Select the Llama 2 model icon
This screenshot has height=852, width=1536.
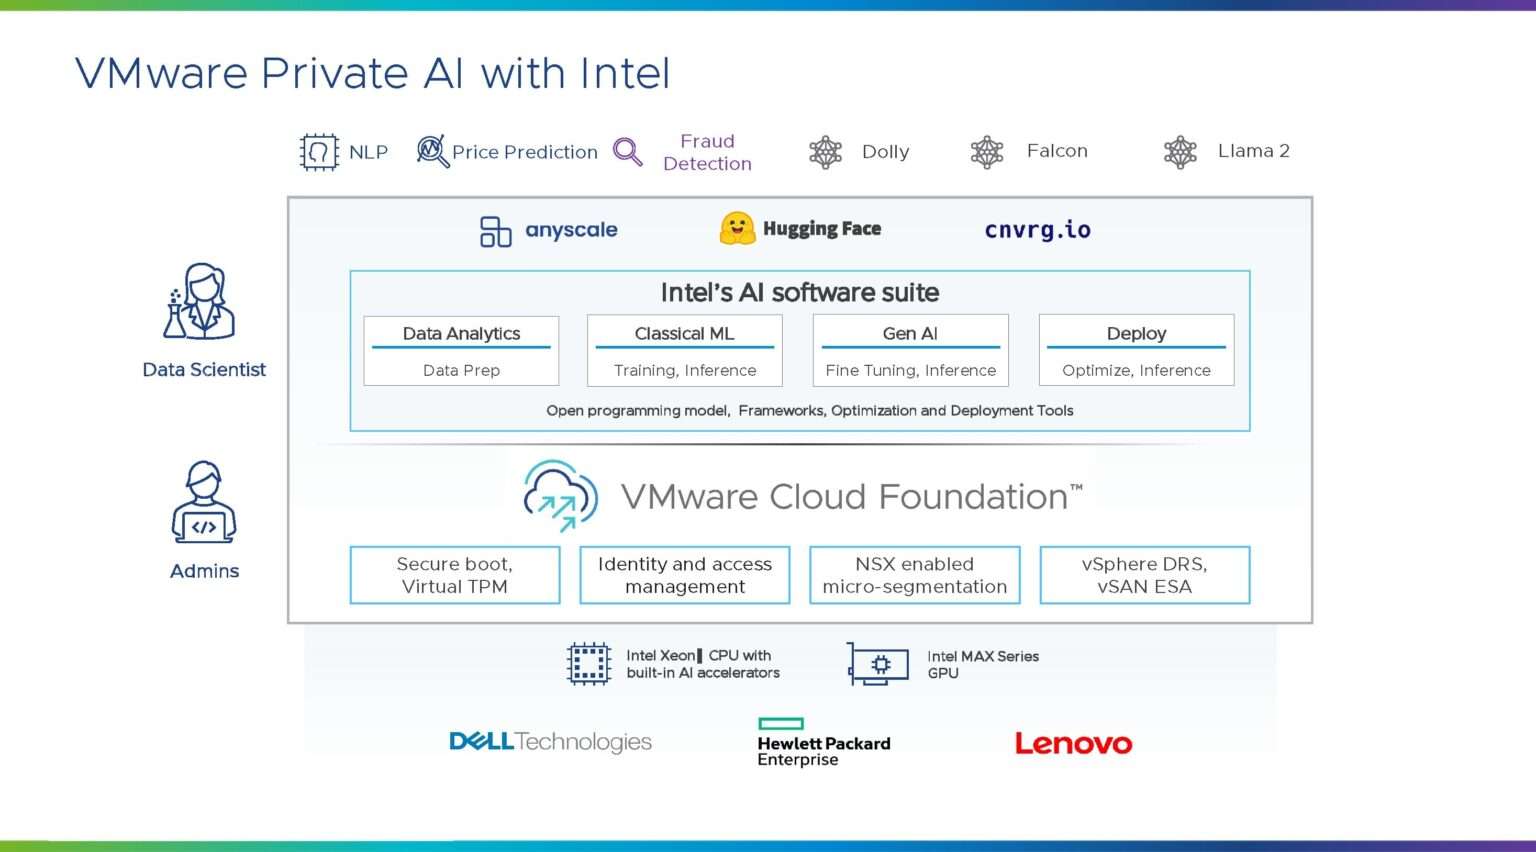click(x=1180, y=151)
